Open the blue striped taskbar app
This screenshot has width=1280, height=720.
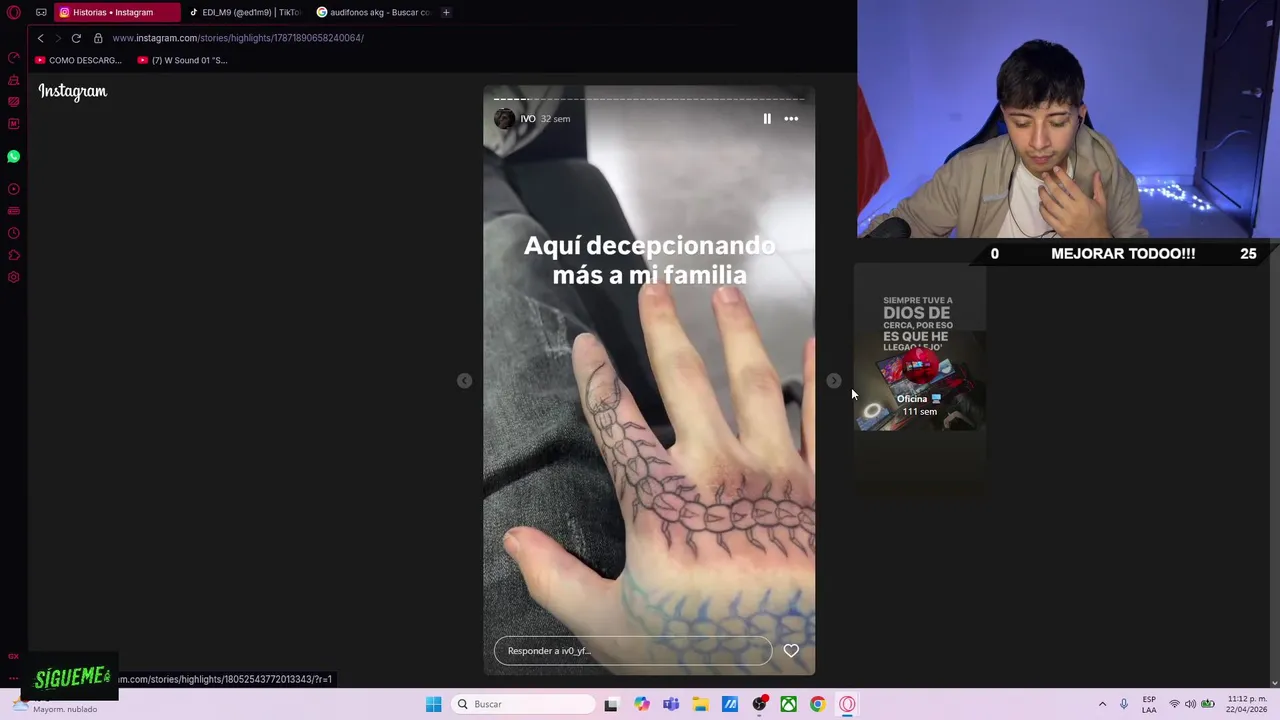730,704
